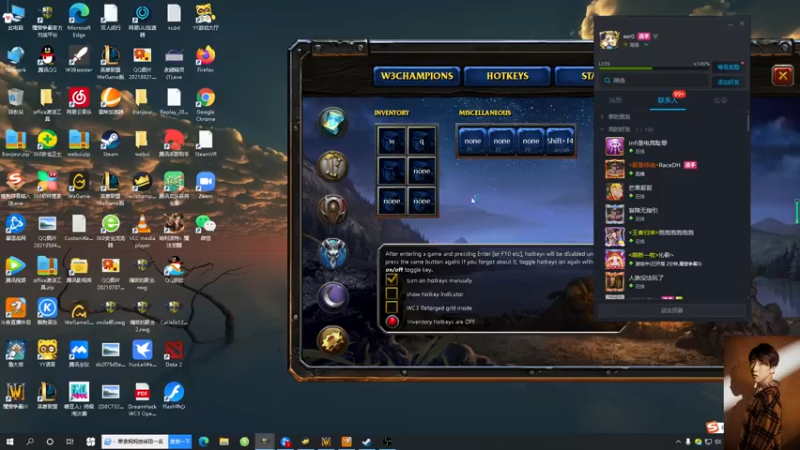Click the add friend button beside search
This screenshot has height=450, width=800.
point(728,82)
